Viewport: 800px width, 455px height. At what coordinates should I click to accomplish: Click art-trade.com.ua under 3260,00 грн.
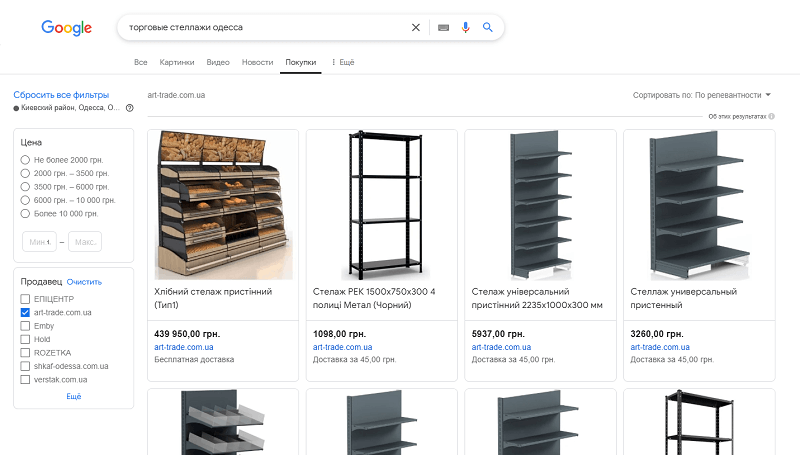point(660,347)
